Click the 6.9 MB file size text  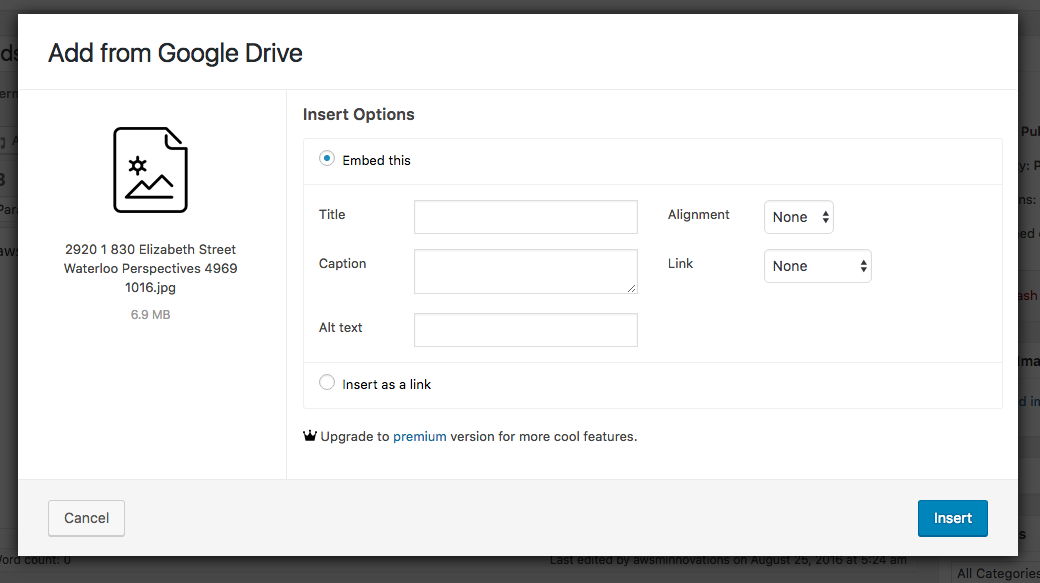click(x=151, y=314)
